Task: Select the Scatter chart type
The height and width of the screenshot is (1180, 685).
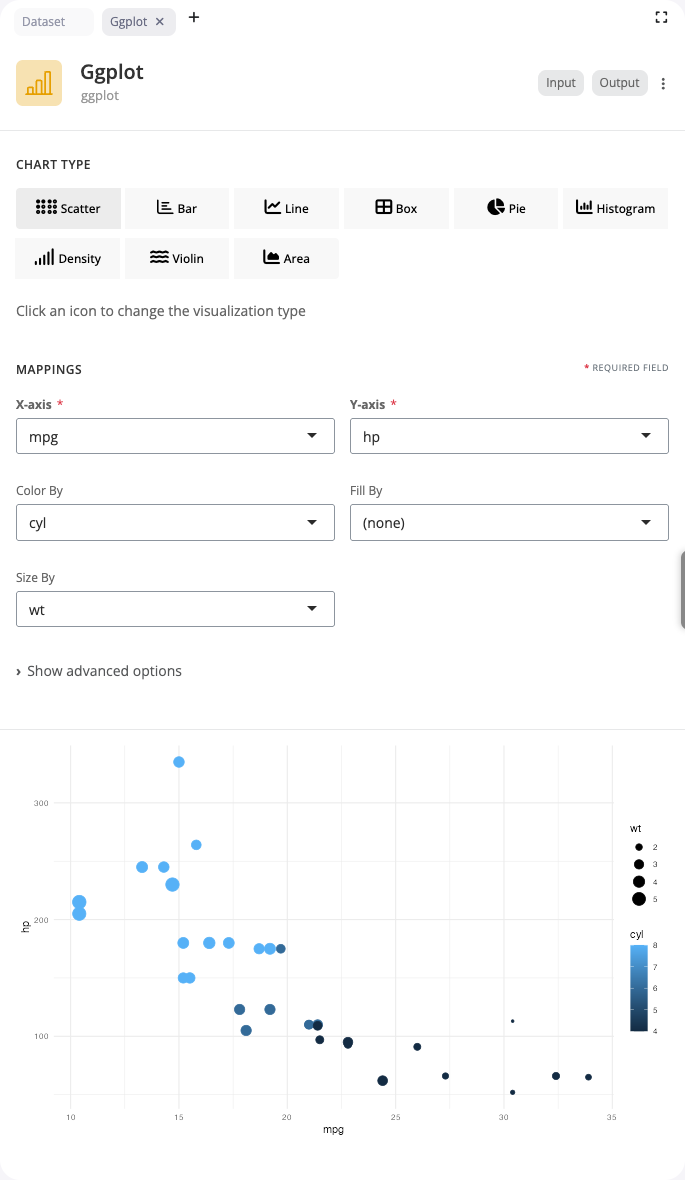Action: (x=68, y=208)
